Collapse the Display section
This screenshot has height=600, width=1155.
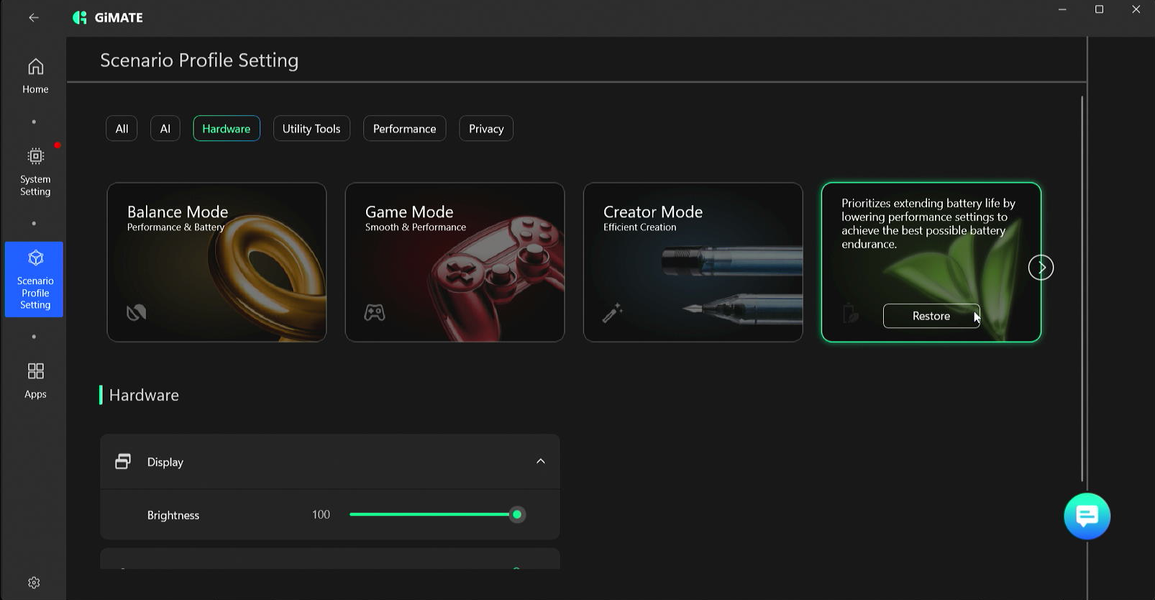click(x=540, y=462)
